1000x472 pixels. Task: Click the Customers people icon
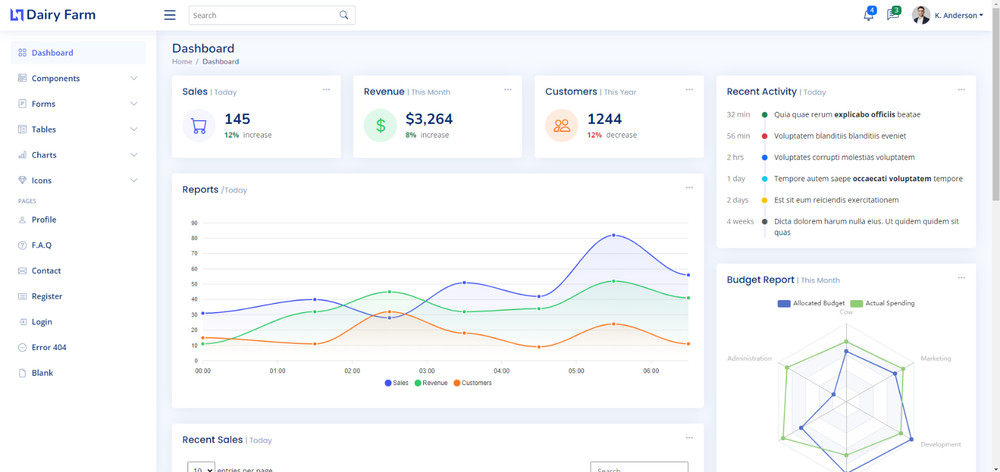[562, 126]
